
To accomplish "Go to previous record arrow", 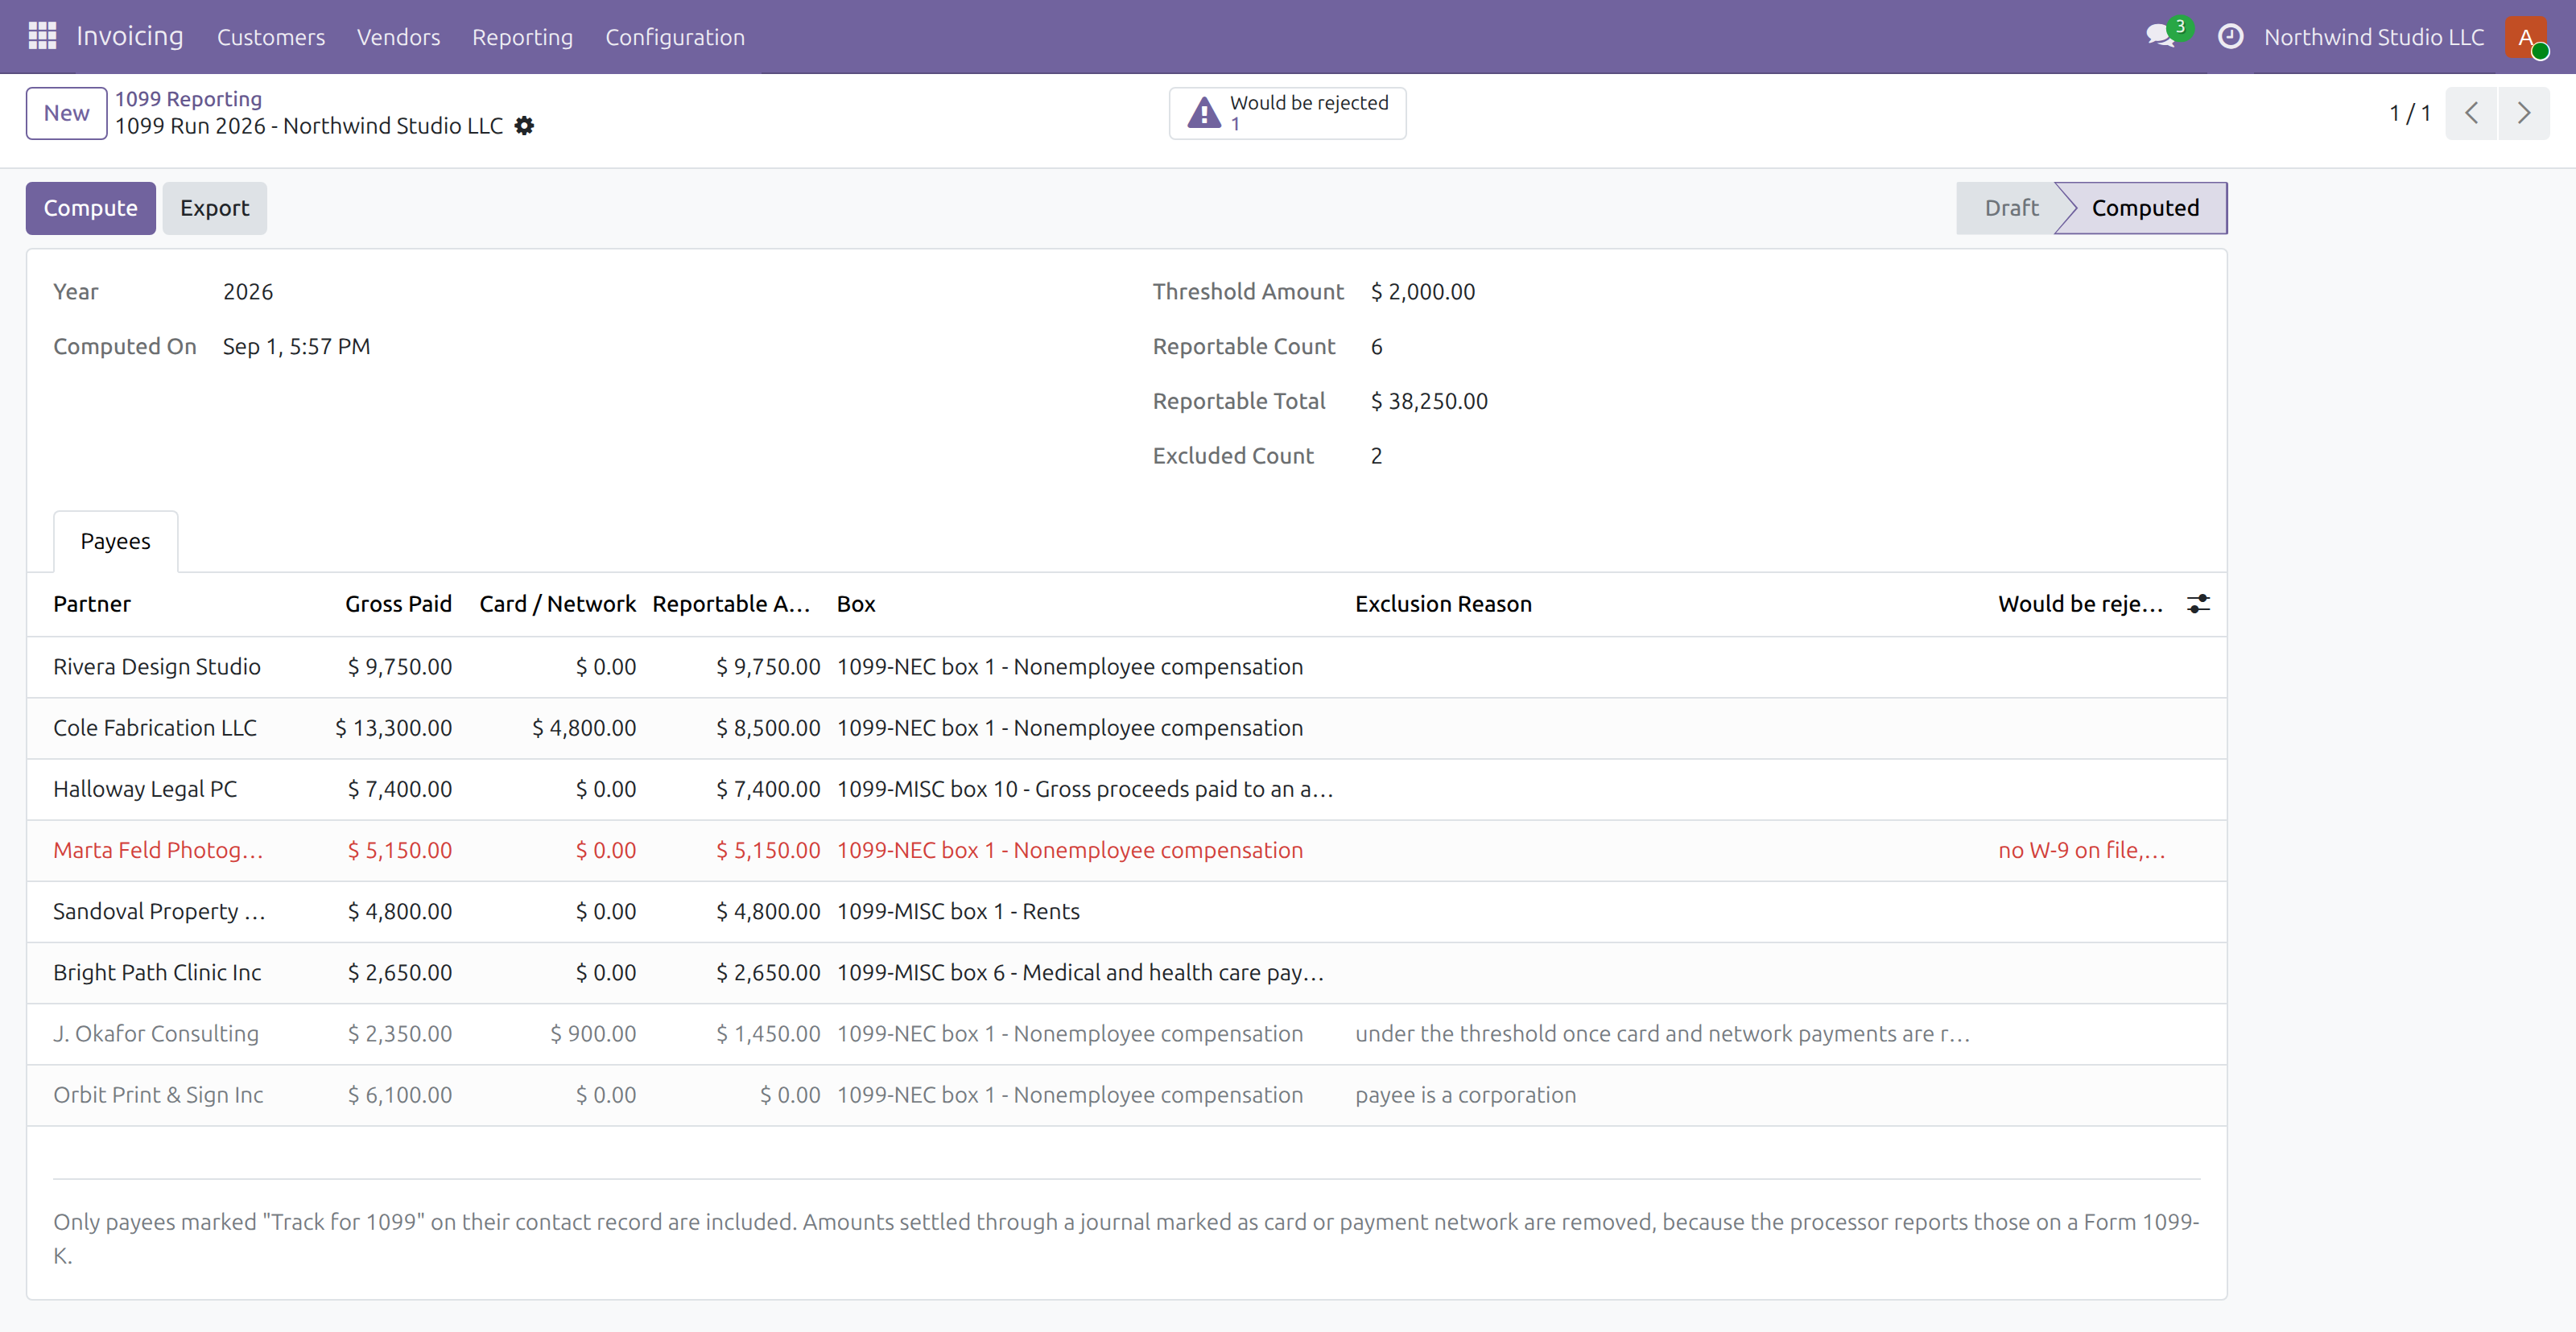I will [2471, 113].
